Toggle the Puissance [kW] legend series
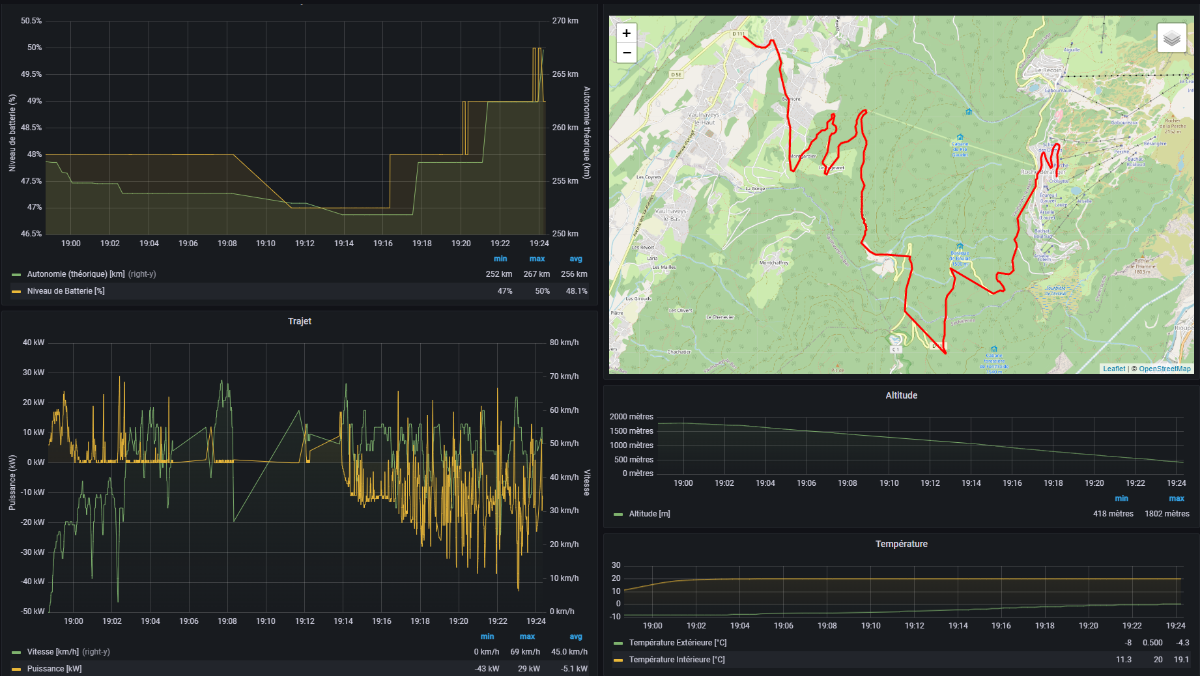 click(x=53, y=668)
